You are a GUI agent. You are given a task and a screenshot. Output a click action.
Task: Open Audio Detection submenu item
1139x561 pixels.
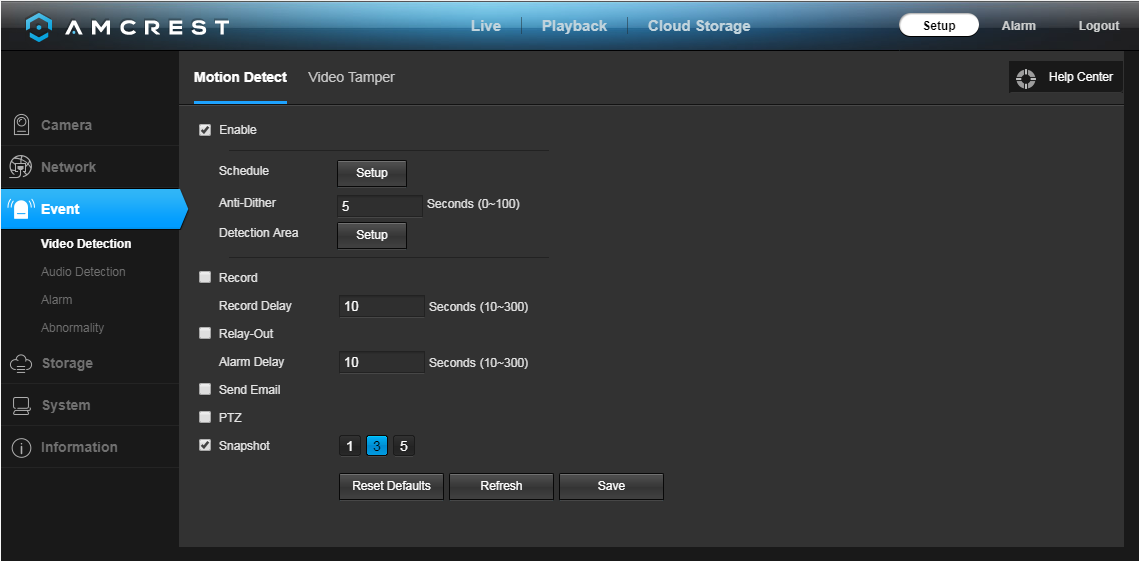(83, 272)
